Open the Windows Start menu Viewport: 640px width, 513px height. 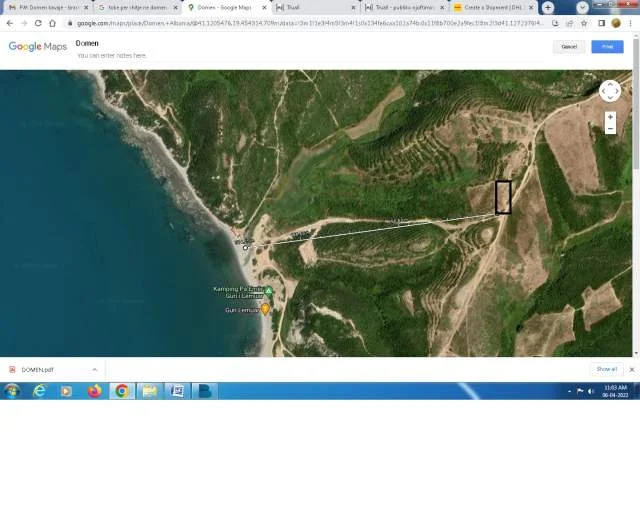click(12, 391)
